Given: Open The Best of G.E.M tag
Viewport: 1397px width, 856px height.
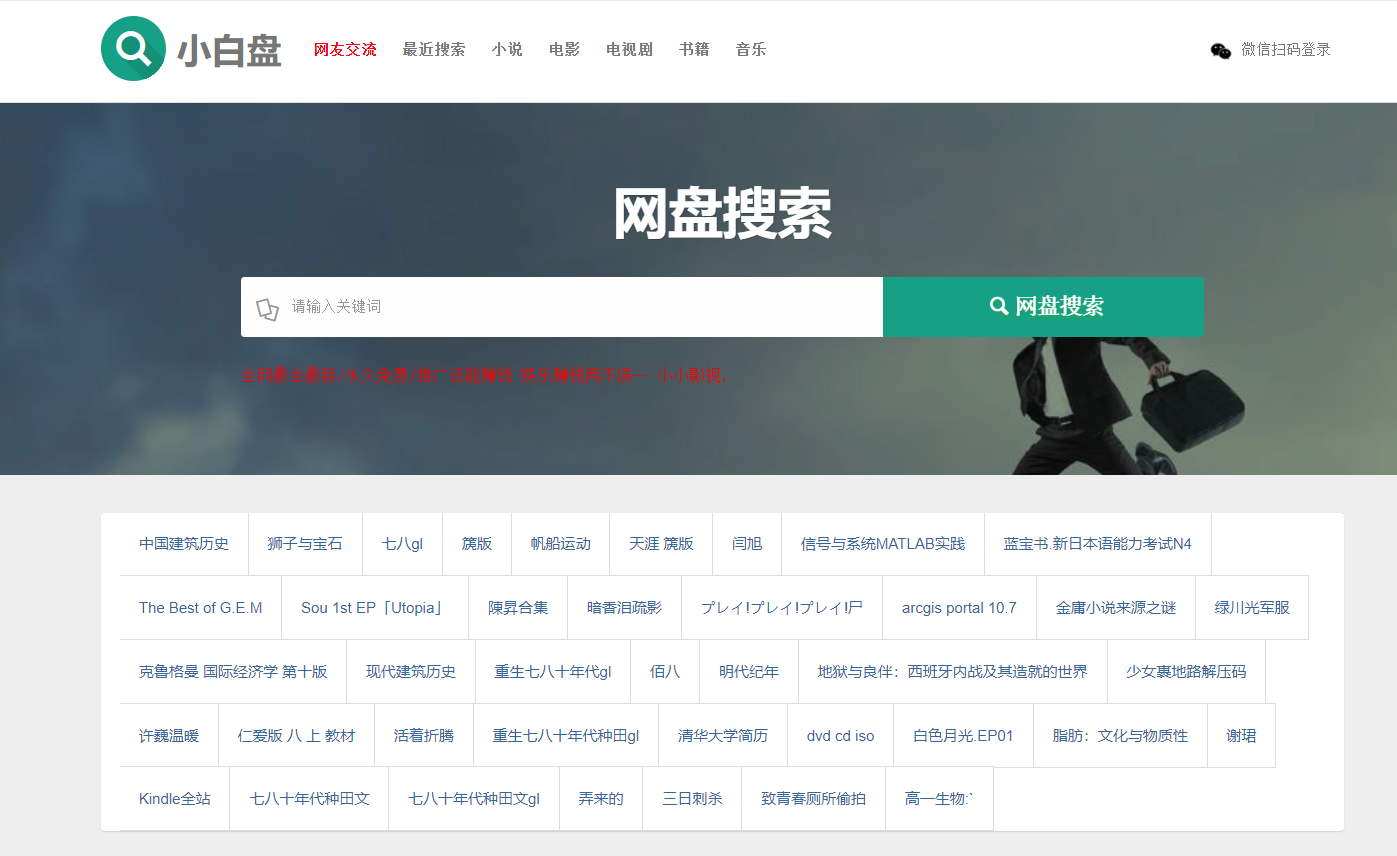Looking at the screenshot, I should pos(201,608).
